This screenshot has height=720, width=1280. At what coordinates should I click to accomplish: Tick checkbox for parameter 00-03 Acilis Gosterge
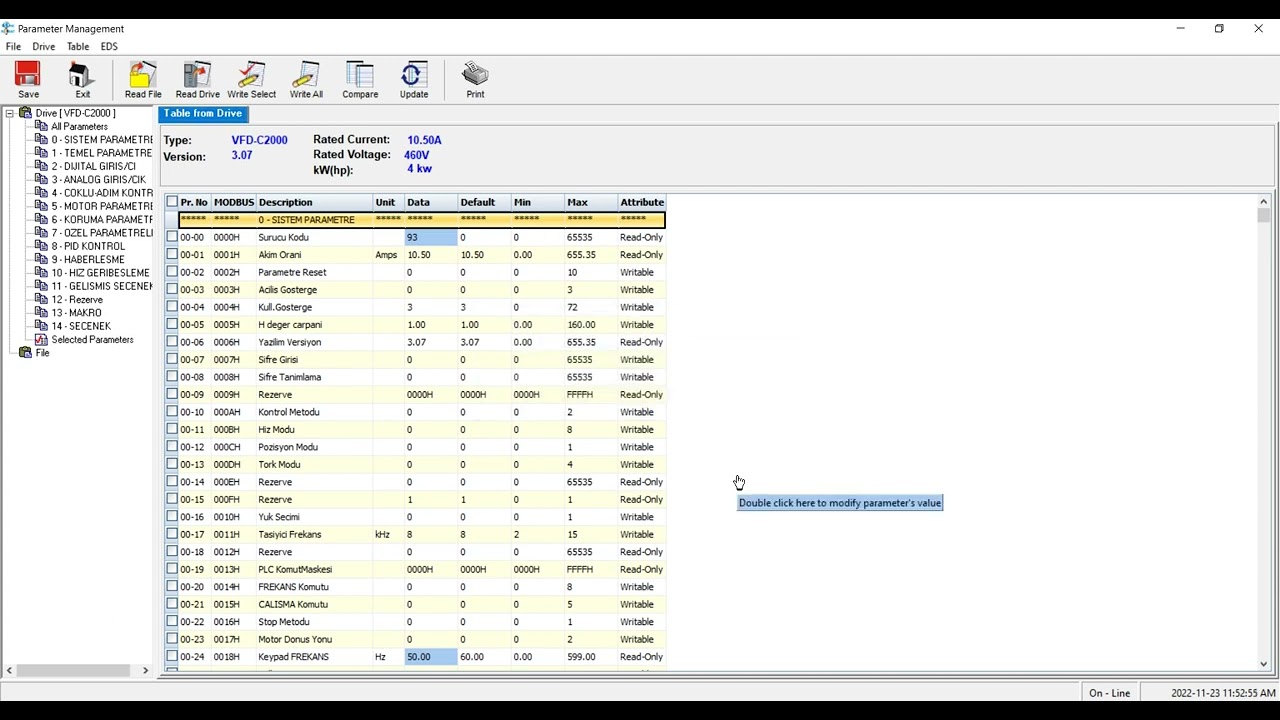coord(172,290)
